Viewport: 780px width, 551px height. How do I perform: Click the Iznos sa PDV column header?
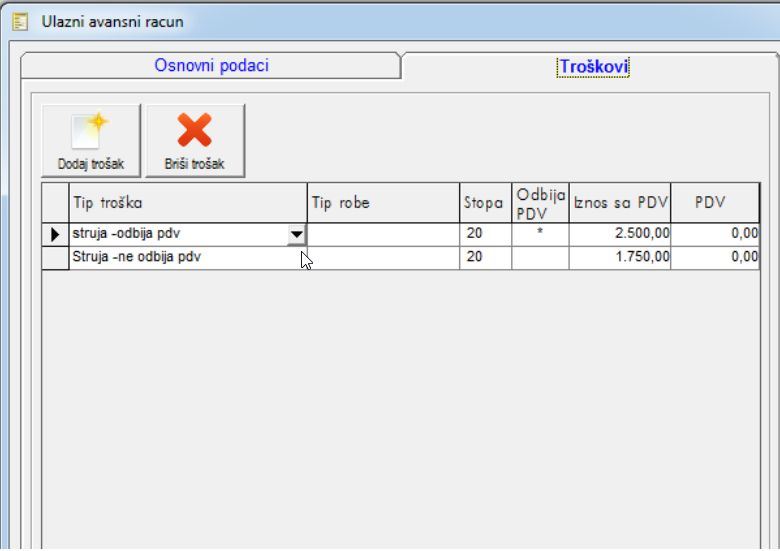[x=619, y=203]
